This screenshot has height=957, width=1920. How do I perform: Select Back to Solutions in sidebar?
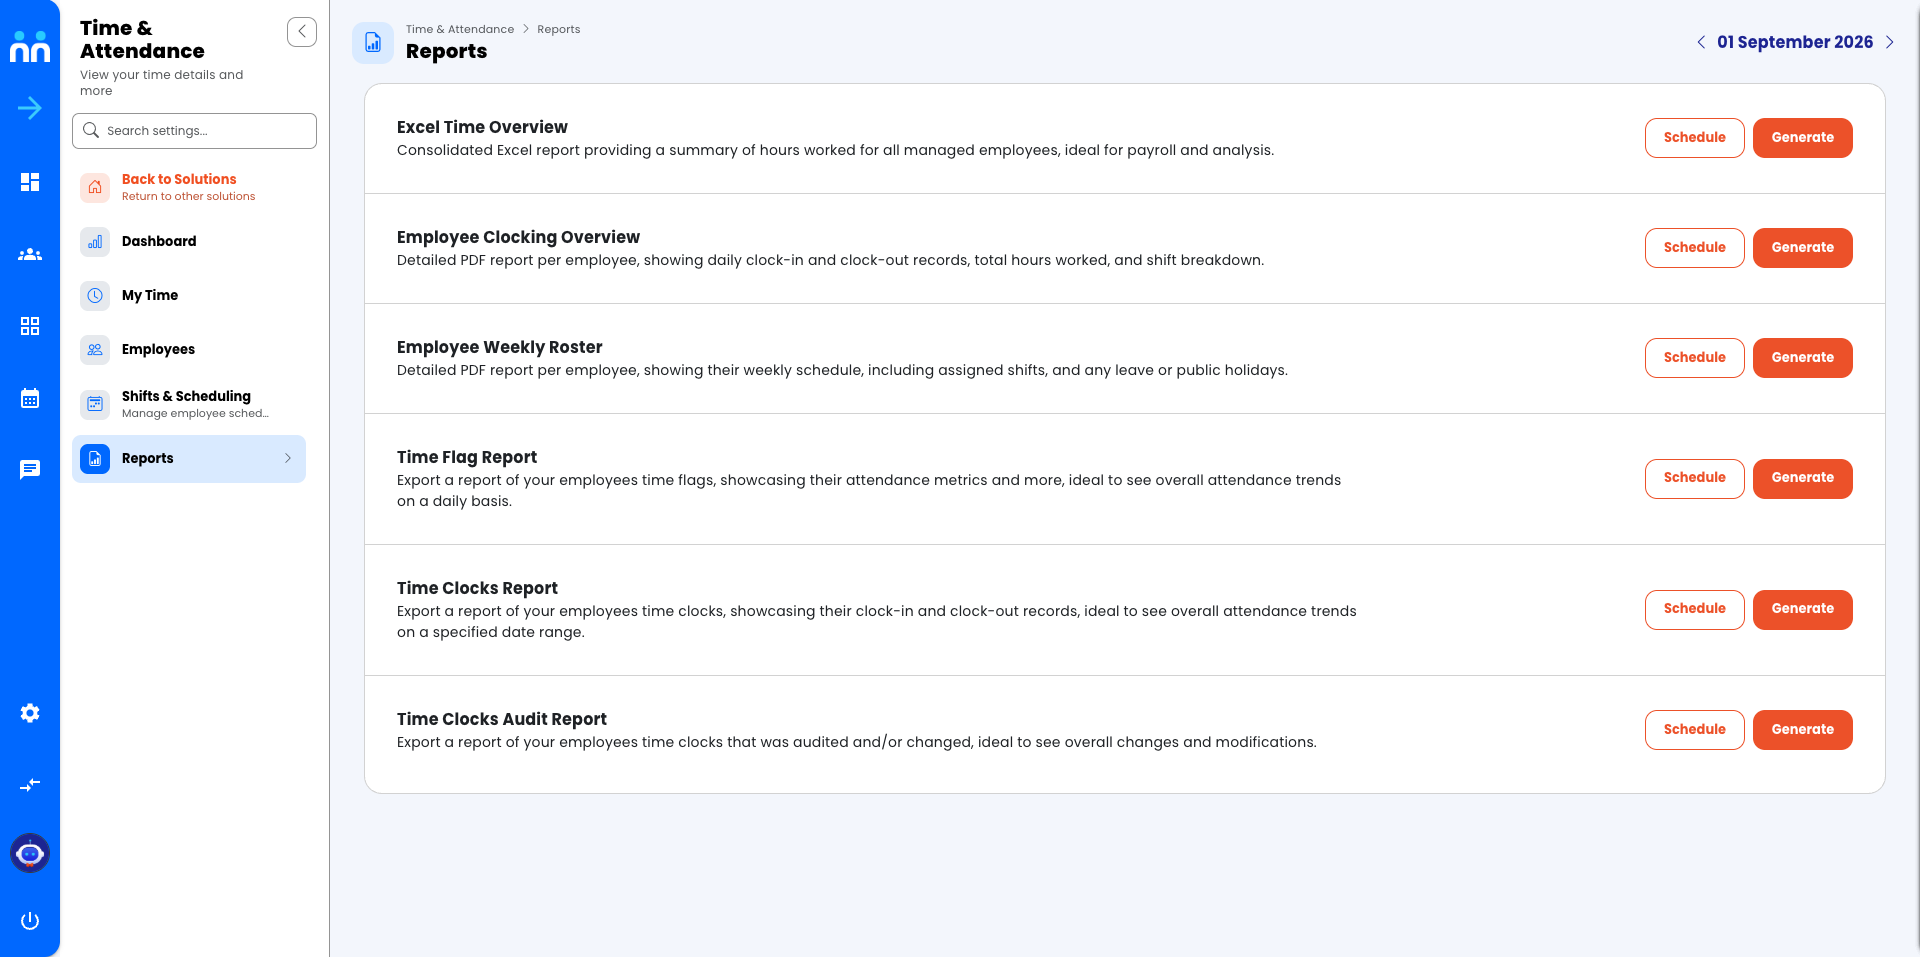tap(189, 187)
